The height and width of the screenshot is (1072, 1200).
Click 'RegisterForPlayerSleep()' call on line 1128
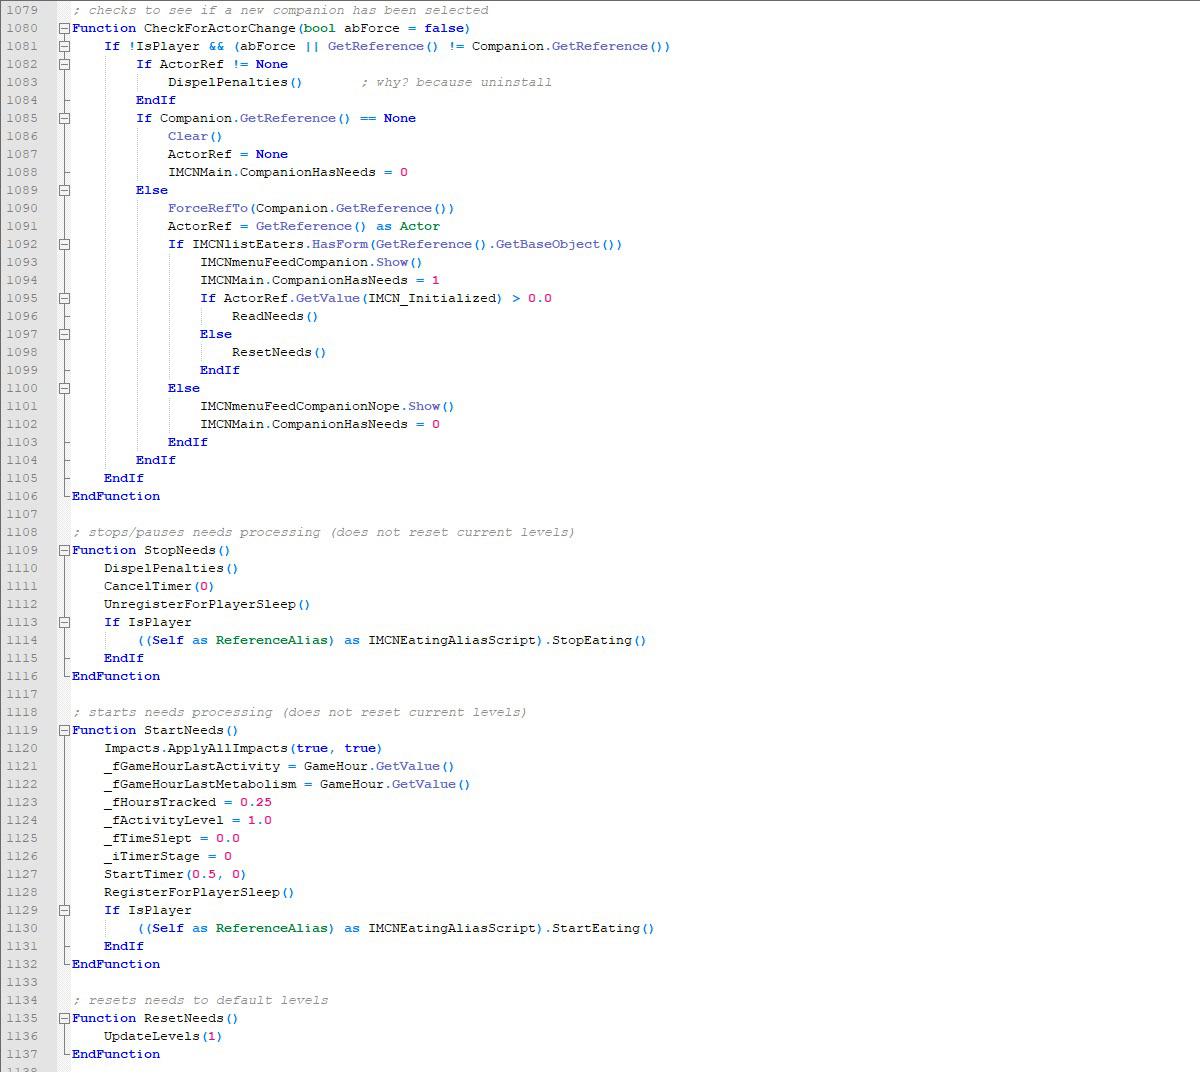tap(199, 892)
